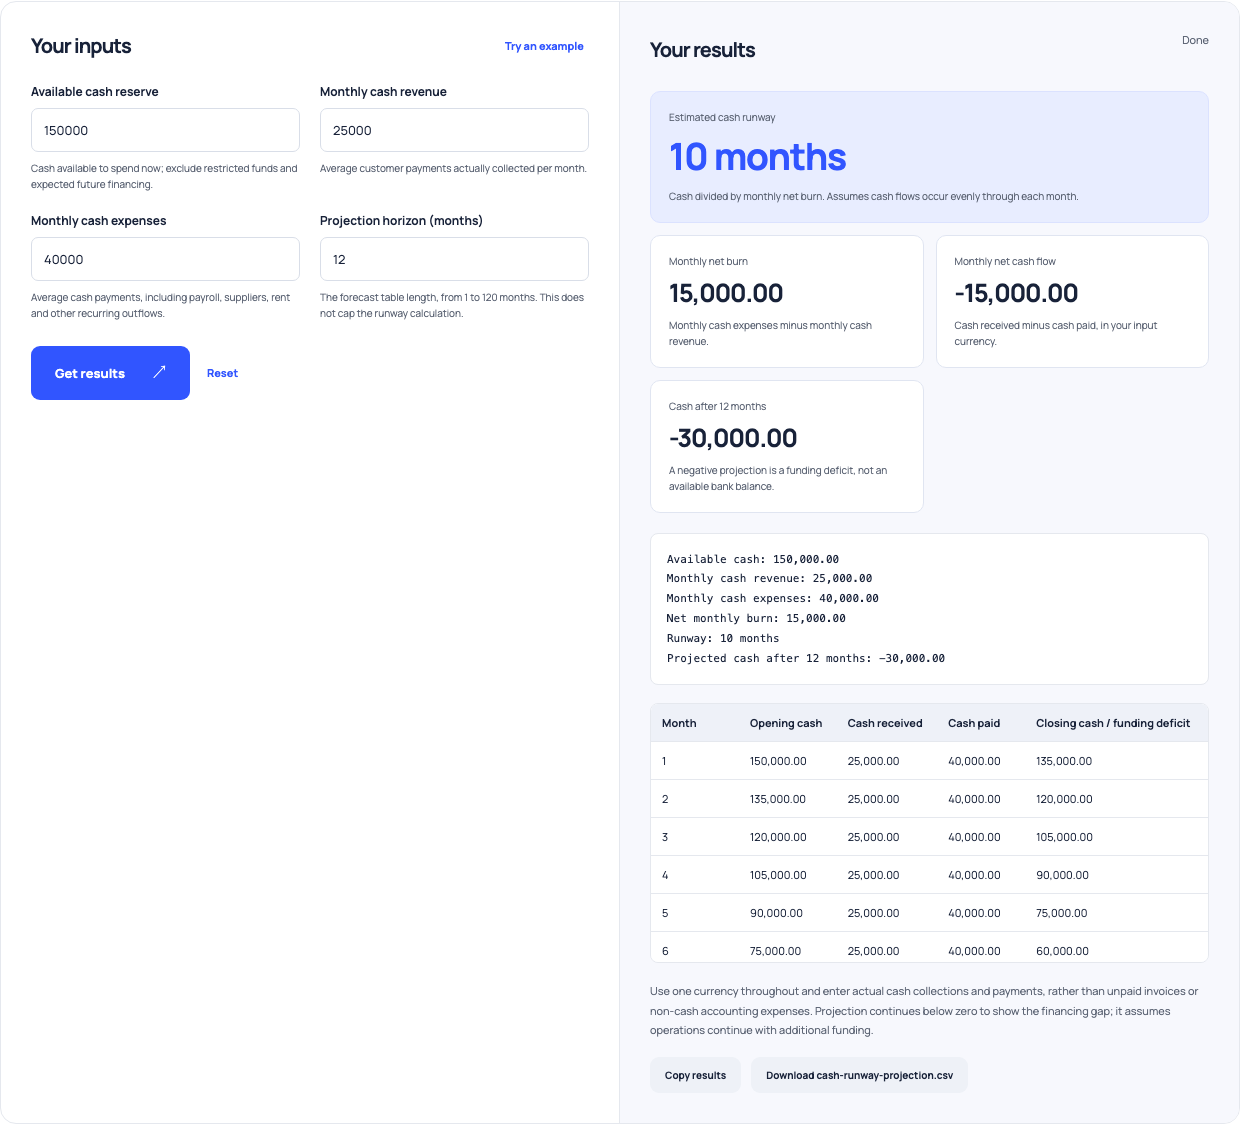This screenshot has width=1240, height=1125.
Task: Click the Closing cash / funding deficit header
Action: click(1113, 723)
